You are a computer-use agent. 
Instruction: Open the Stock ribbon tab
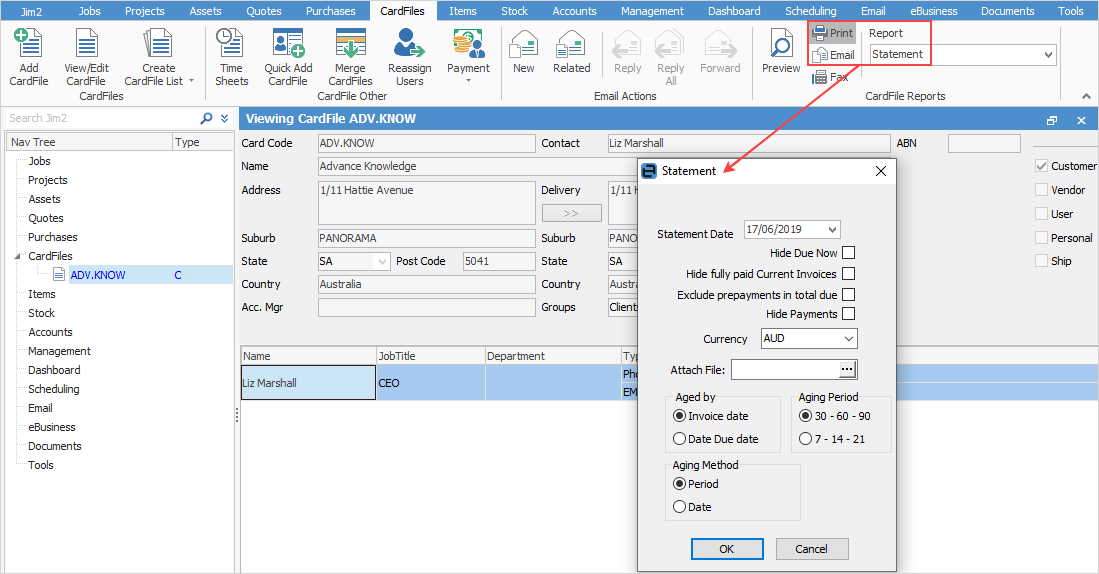tap(514, 11)
